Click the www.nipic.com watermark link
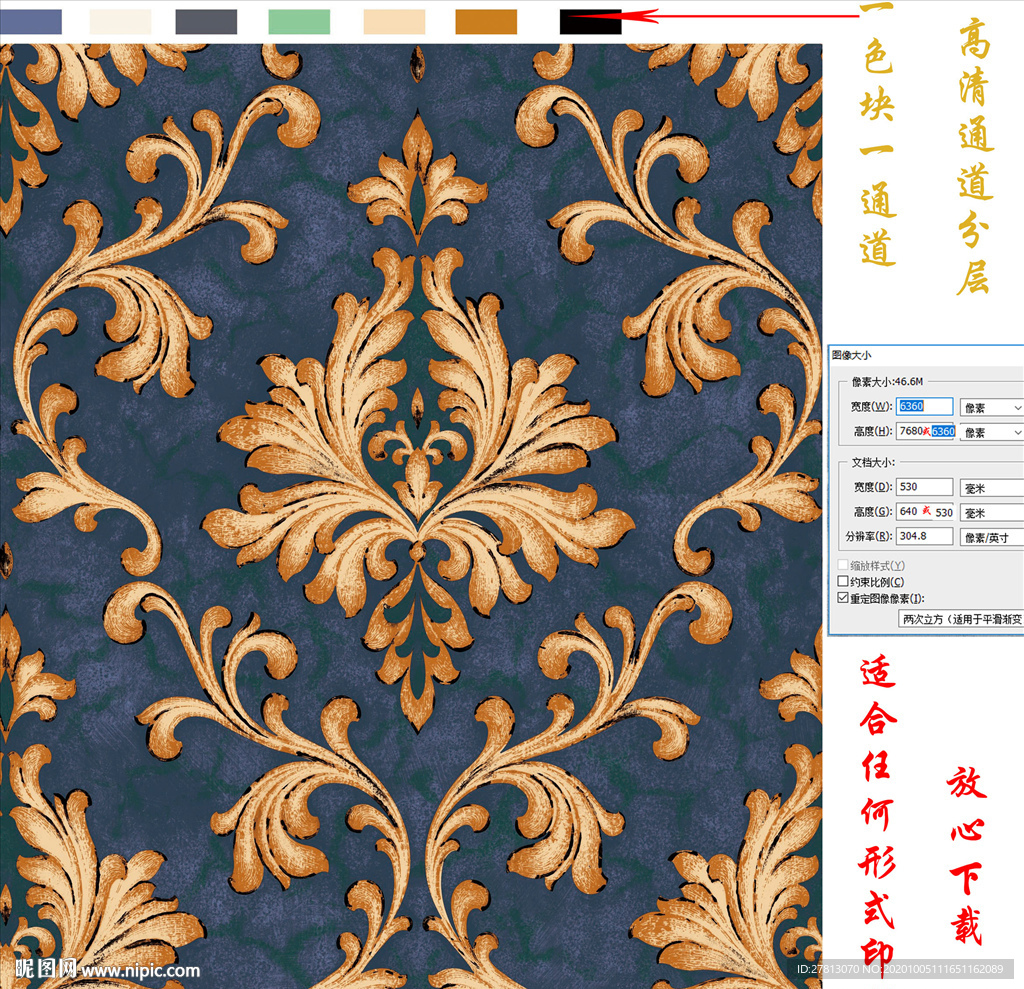Screen dimensions: 1024x989 [x=140, y=970]
